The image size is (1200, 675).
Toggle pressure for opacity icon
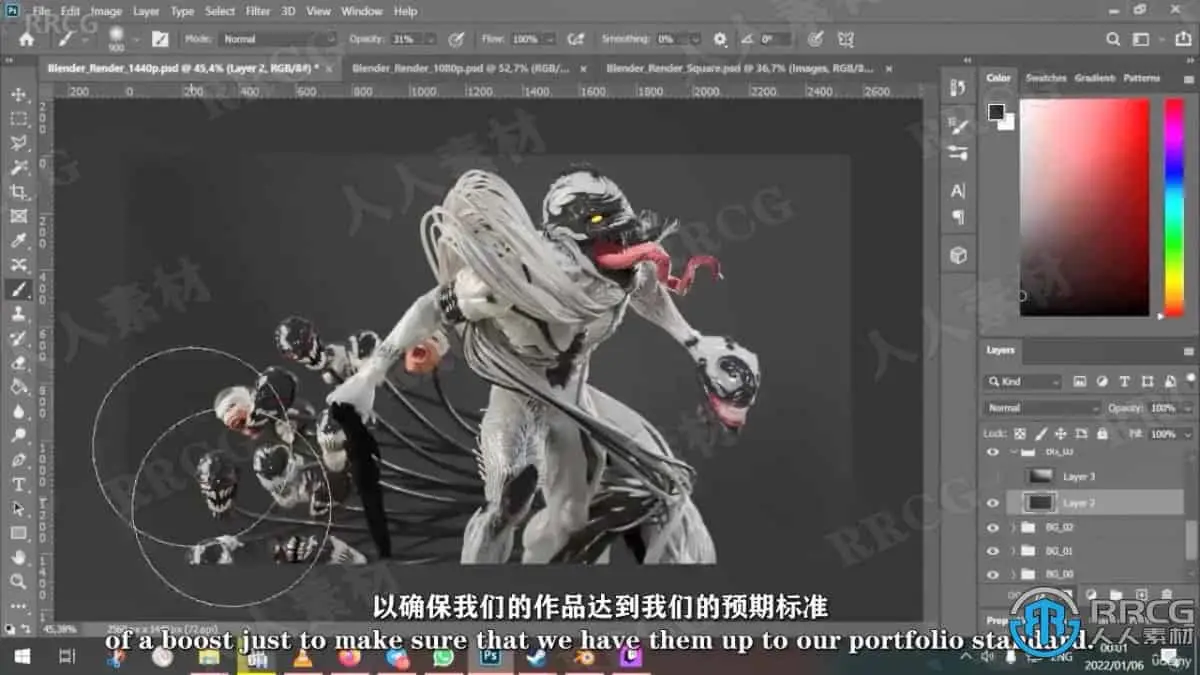click(x=456, y=39)
